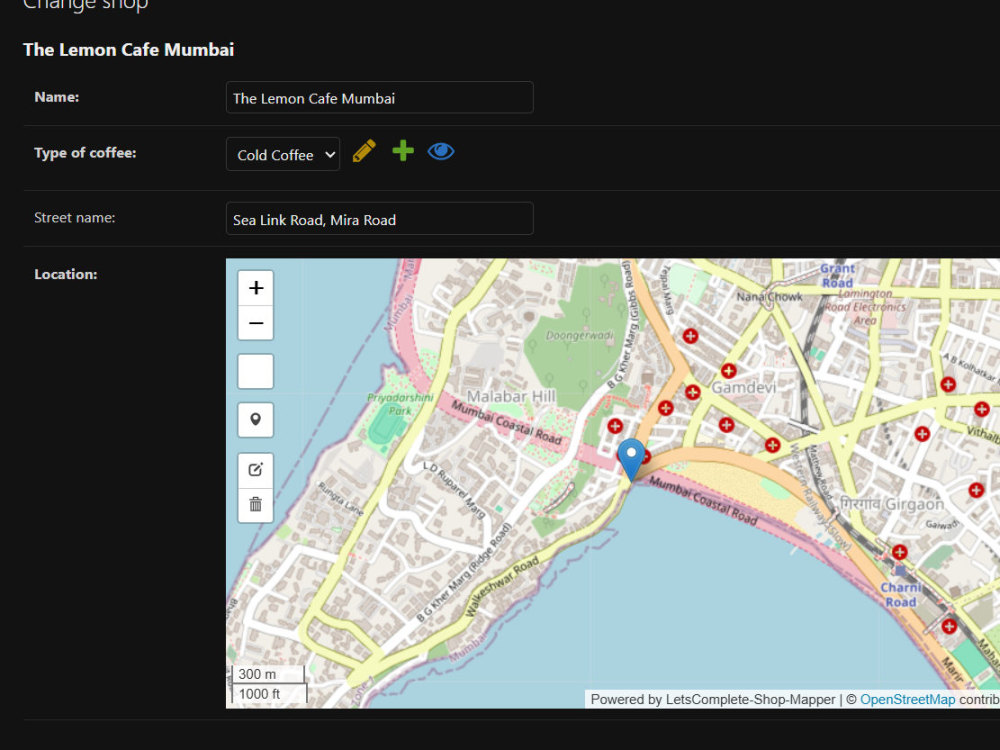Screen dimensions: 1000x750
Task: Click the Doongerwadi park label
Action: (580, 335)
